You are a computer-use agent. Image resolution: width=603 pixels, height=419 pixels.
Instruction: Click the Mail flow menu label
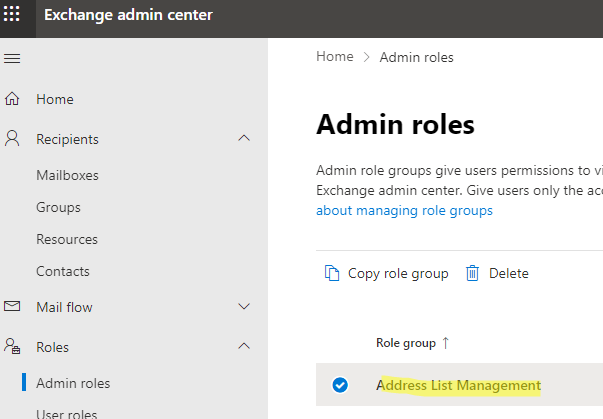(64, 307)
